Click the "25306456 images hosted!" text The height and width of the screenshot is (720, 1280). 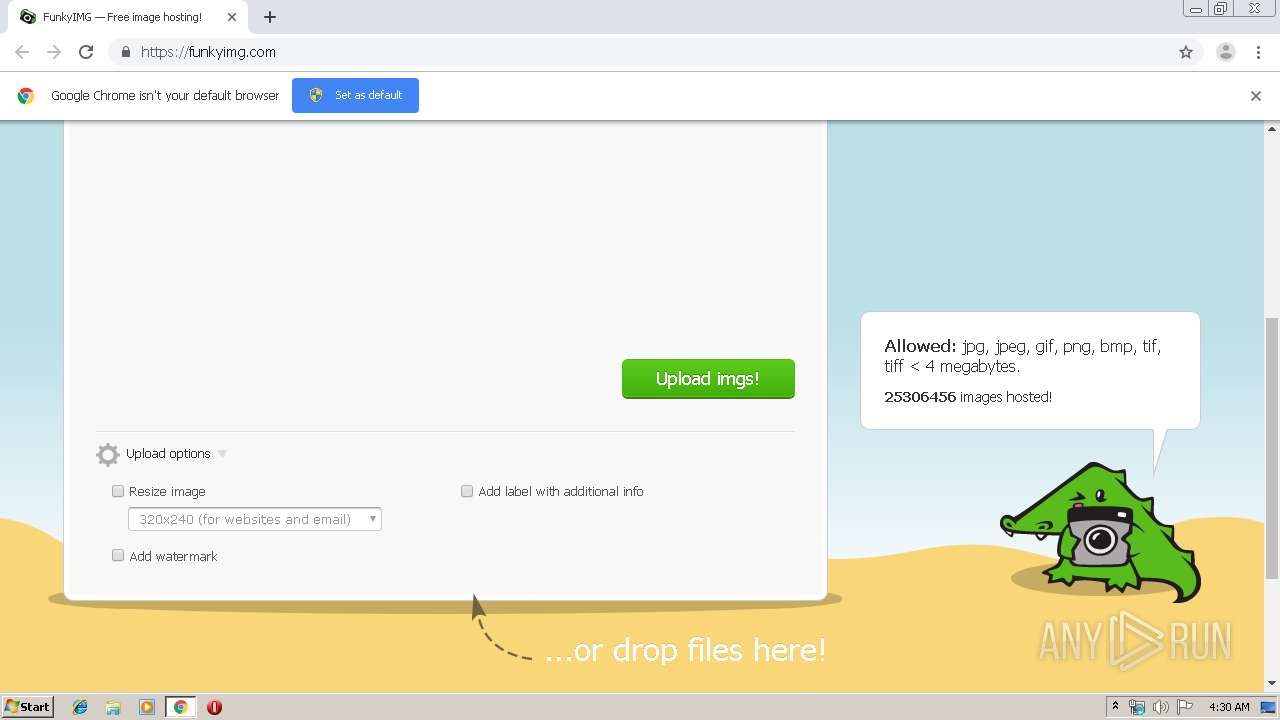pos(968,397)
